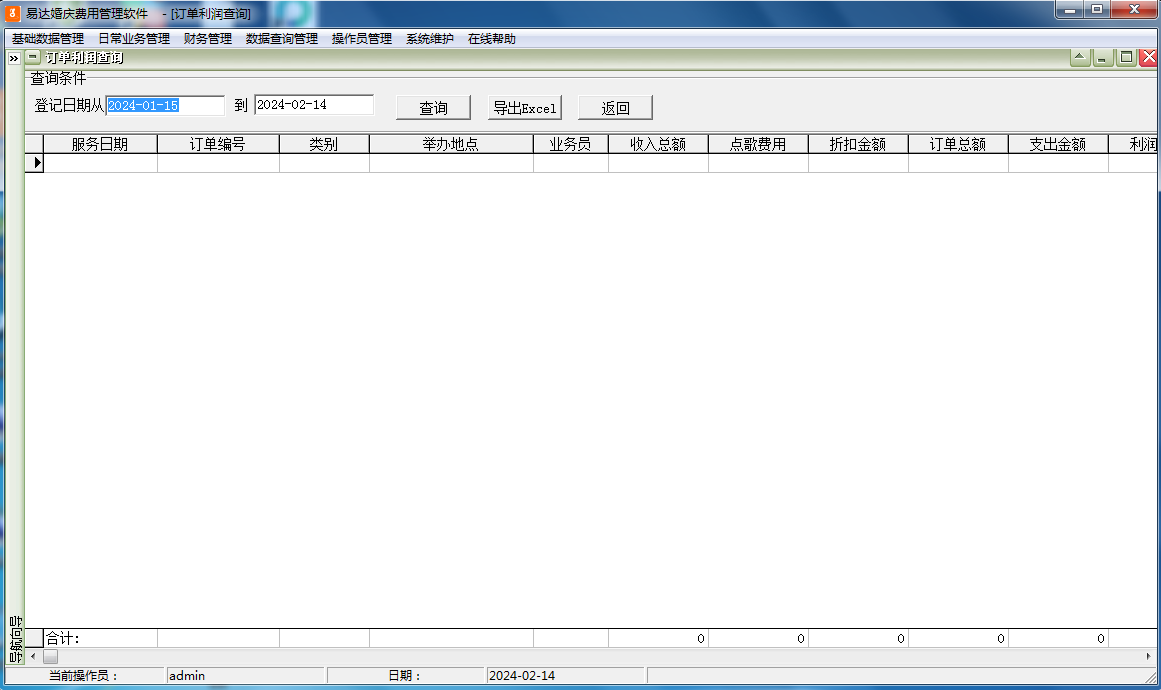Open the 基础数据管理 menu
The width and height of the screenshot is (1161, 690).
[x=48, y=38]
